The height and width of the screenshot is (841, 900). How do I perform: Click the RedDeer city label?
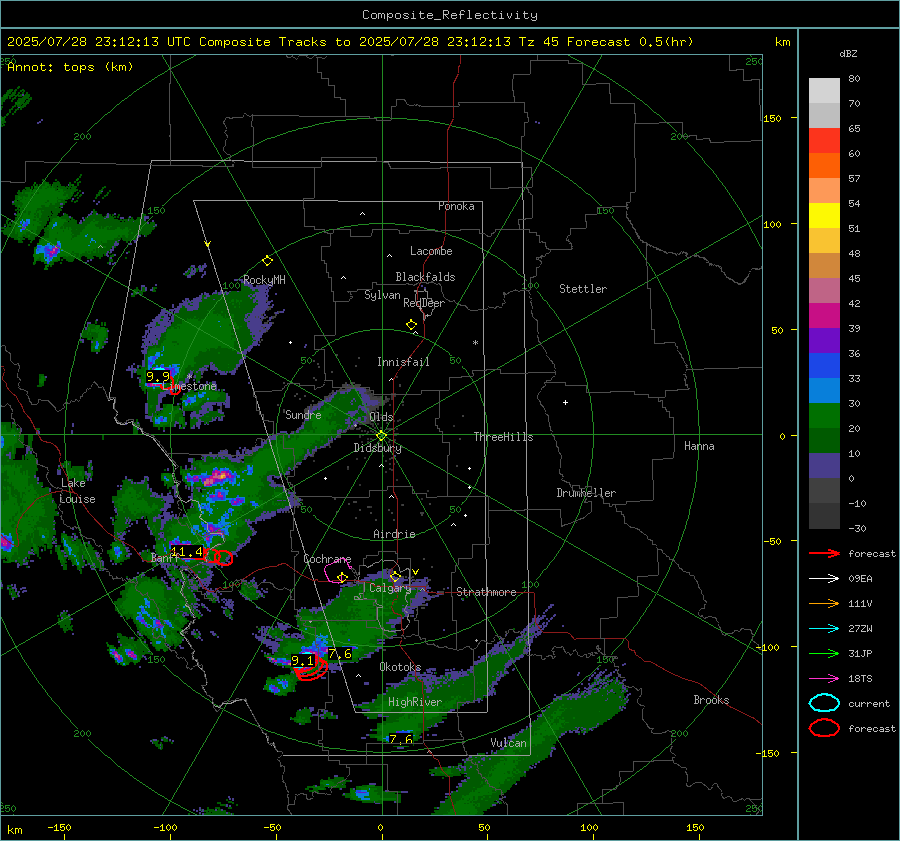point(424,303)
